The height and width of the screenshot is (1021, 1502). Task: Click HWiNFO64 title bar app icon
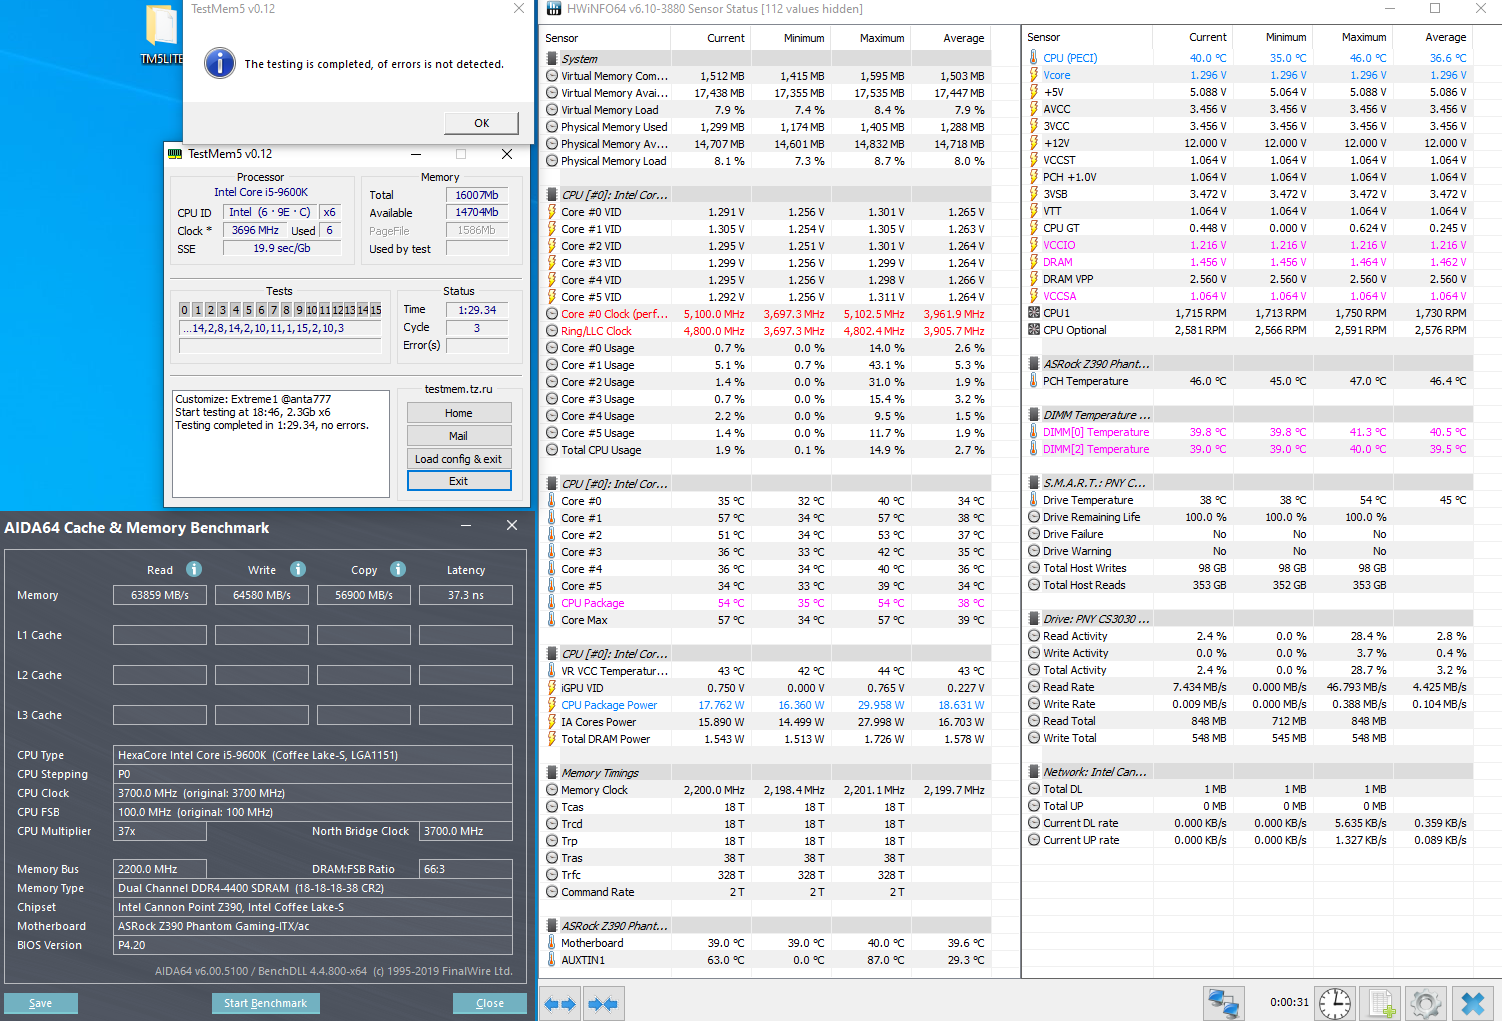[x=554, y=9]
